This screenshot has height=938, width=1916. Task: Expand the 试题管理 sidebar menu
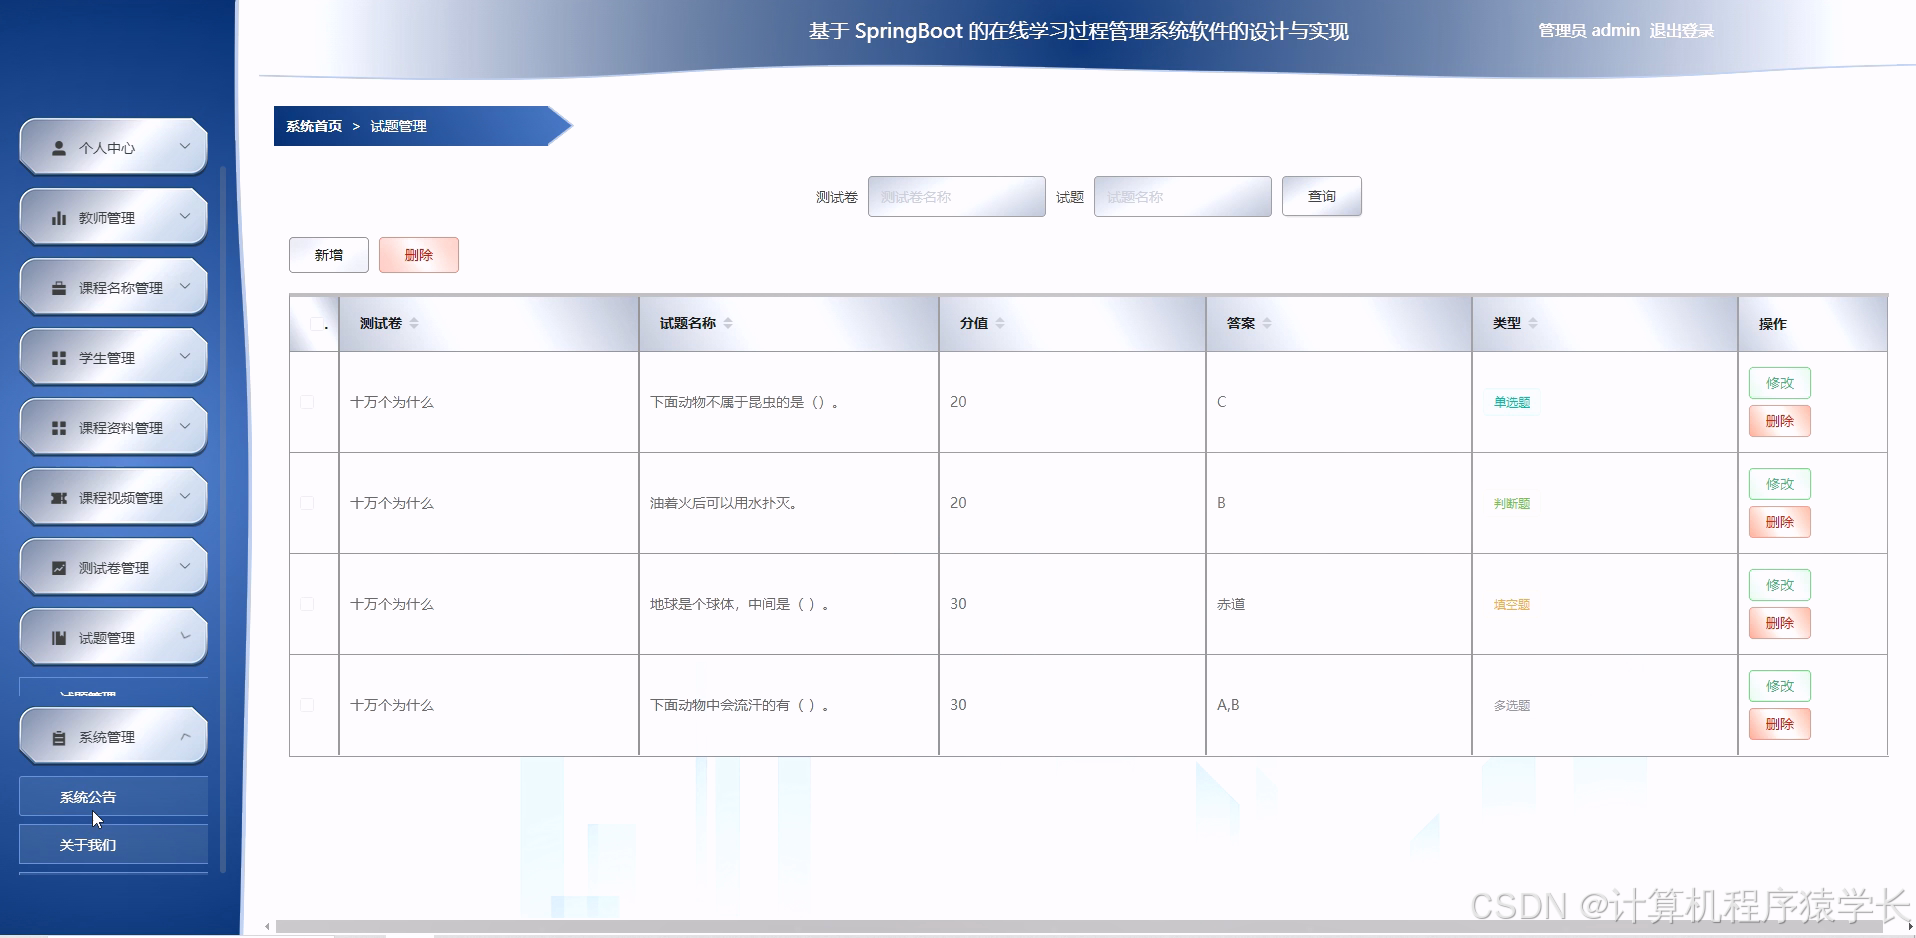point(183,636)
